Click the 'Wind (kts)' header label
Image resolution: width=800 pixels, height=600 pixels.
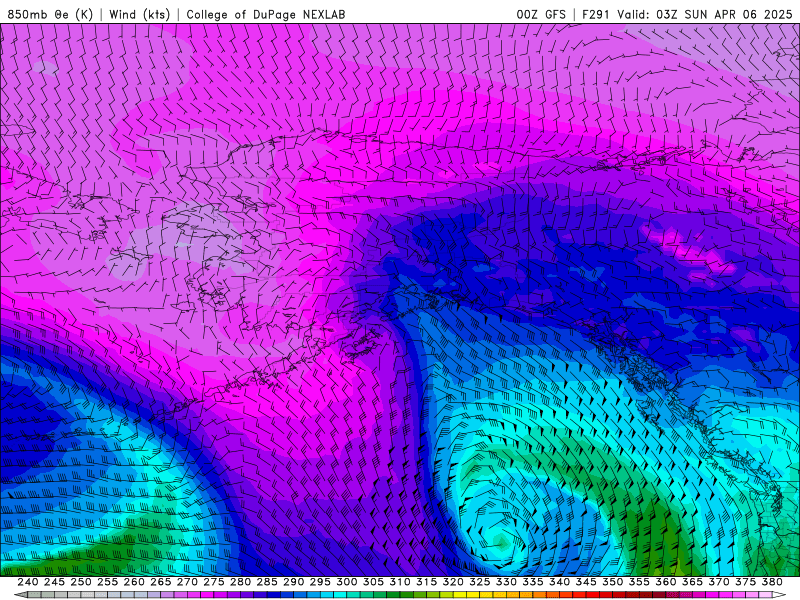tap(139, 14)
